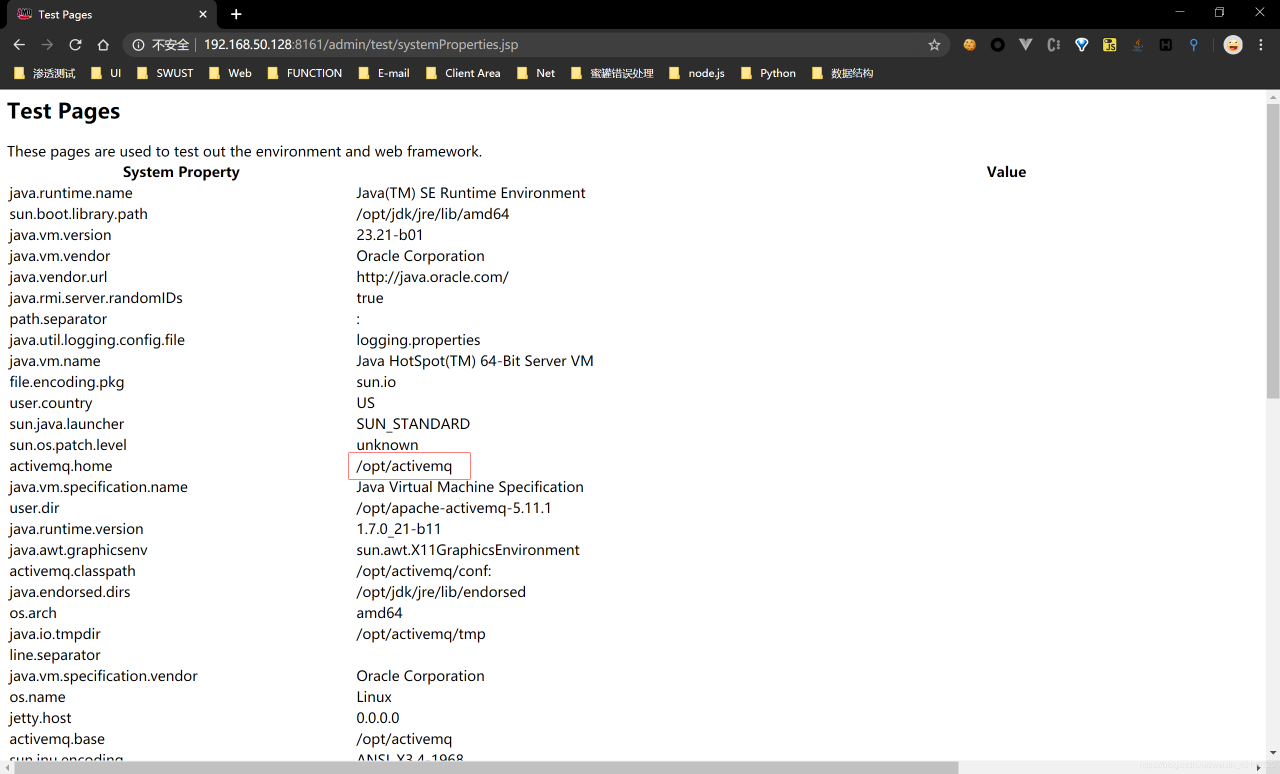Click the vertical scrollbar up arrow

coord(1272,97)
